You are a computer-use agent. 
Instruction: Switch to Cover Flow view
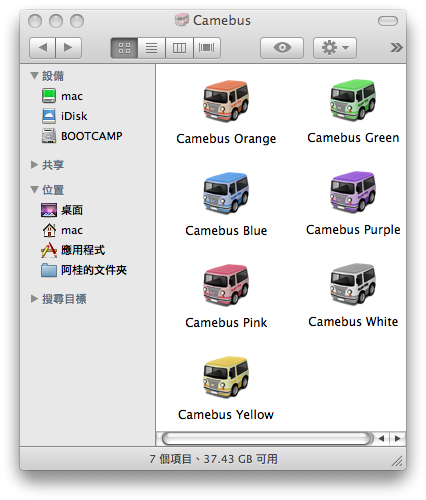[207, 48]
